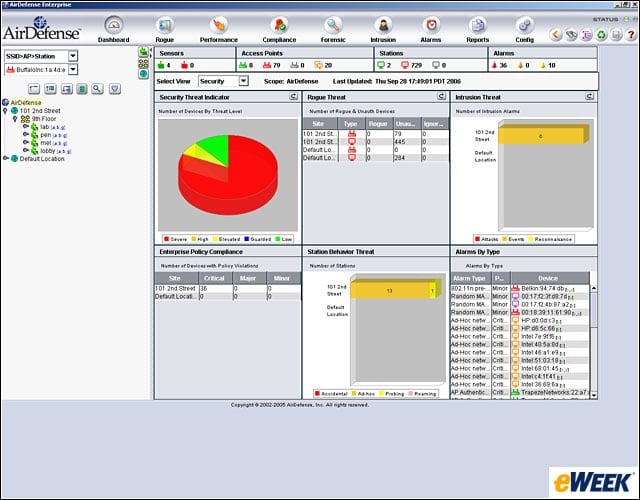Collapse the 101 2nd Street tree node

5,111
